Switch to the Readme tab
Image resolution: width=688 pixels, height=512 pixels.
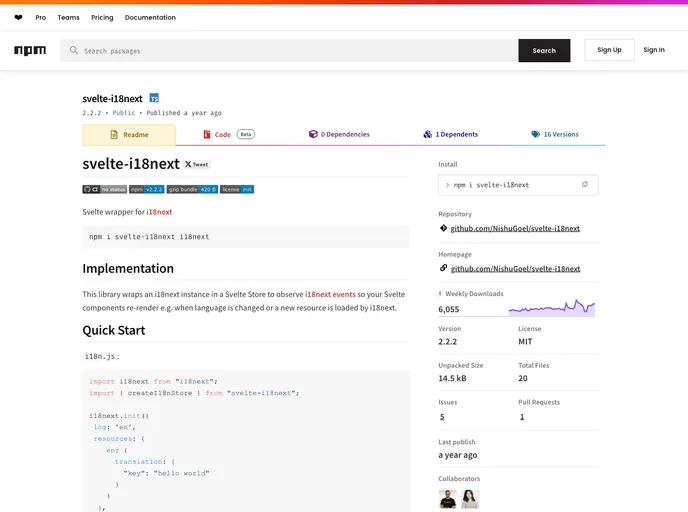[129, 135]
